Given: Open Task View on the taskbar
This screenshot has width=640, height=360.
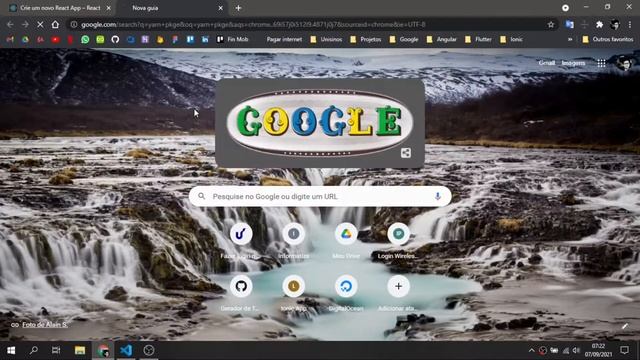Looking at the screenshot, I should (56, 350).
